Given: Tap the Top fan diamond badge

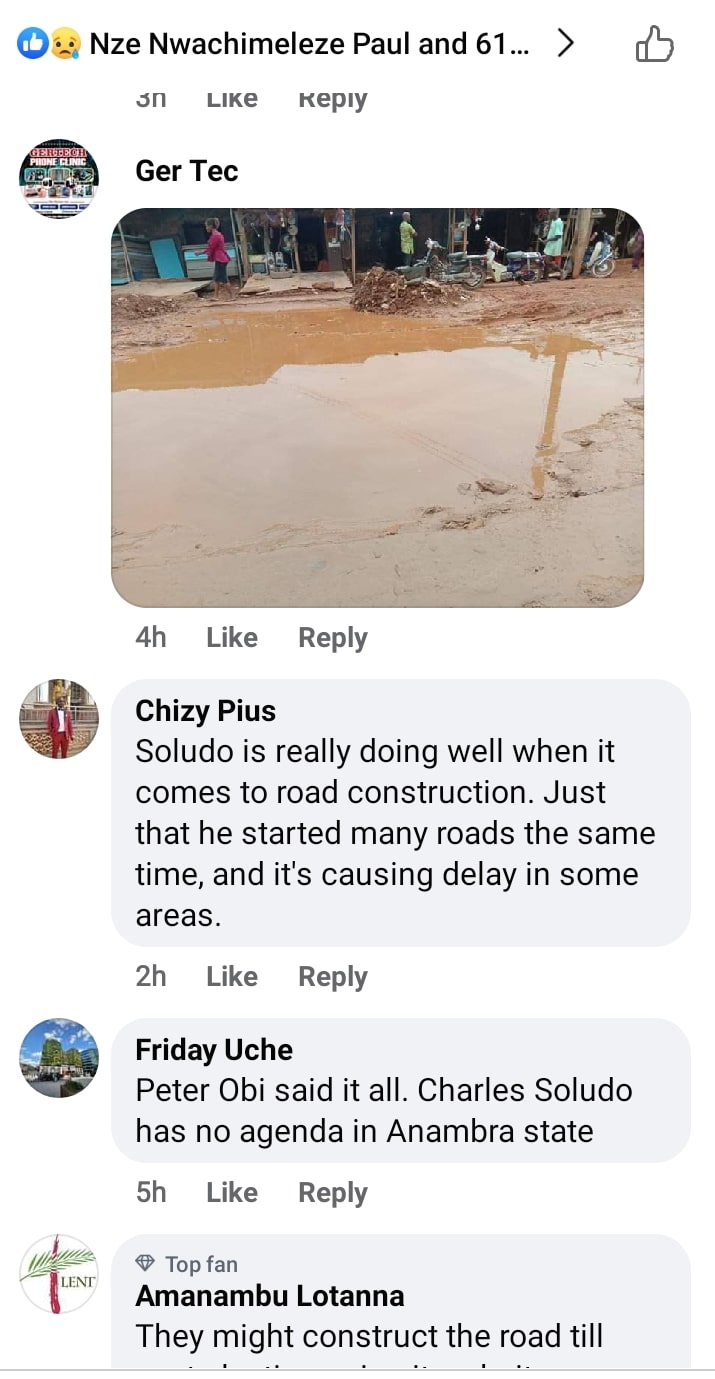Looking at the screenshot, I should pyautogui.click(x=145, y=1264).
